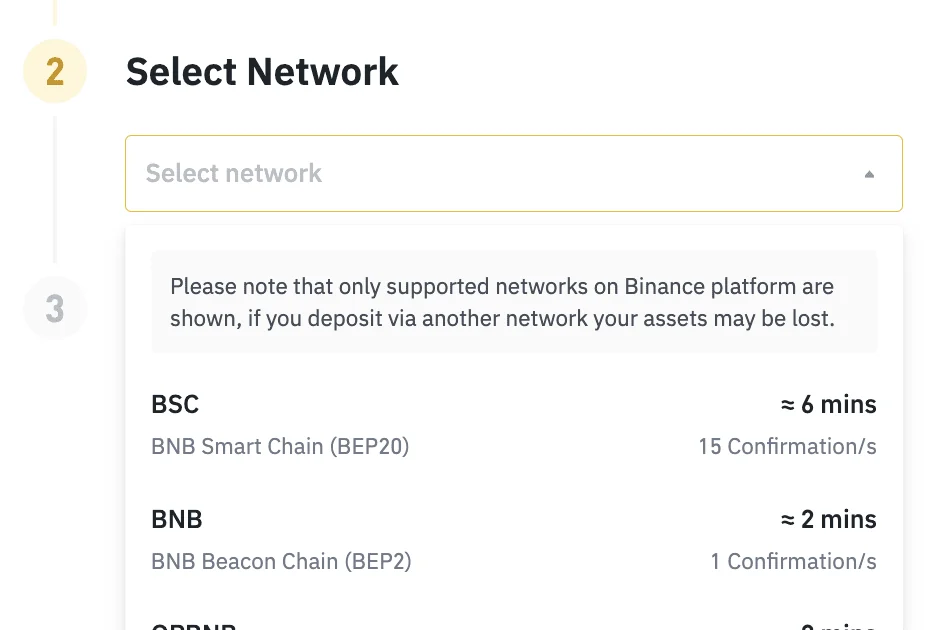Click the 15 Confirmation/s label
This screenshot has height=630, width=930.
pyautogui.click(x=787, y=446)
